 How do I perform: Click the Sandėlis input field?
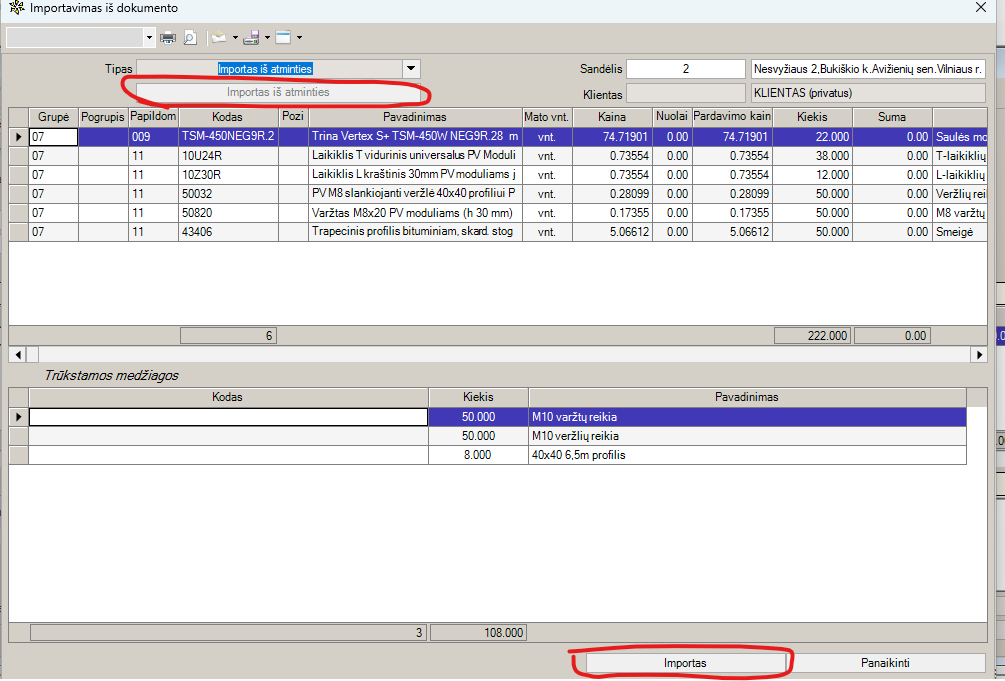tap(685, 69)
